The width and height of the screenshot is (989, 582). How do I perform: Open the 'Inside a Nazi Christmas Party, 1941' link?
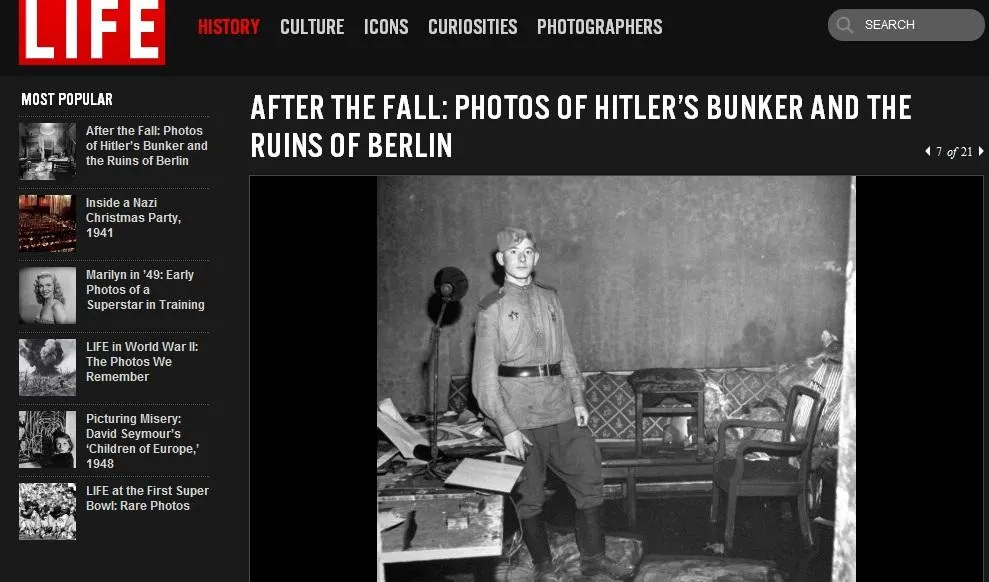[x=134, y=218]
